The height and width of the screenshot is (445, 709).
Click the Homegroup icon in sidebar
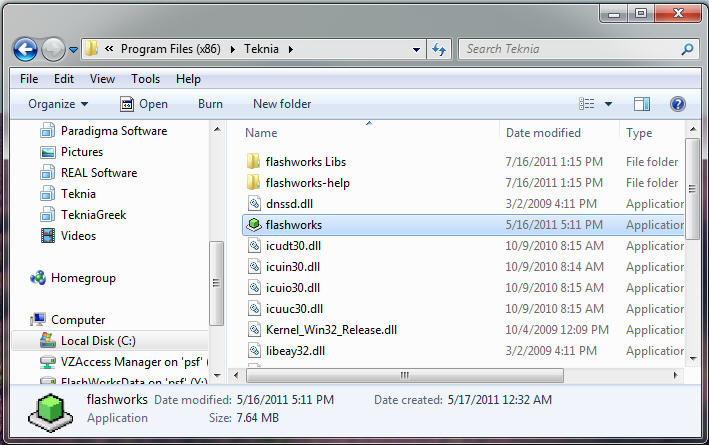39,278
